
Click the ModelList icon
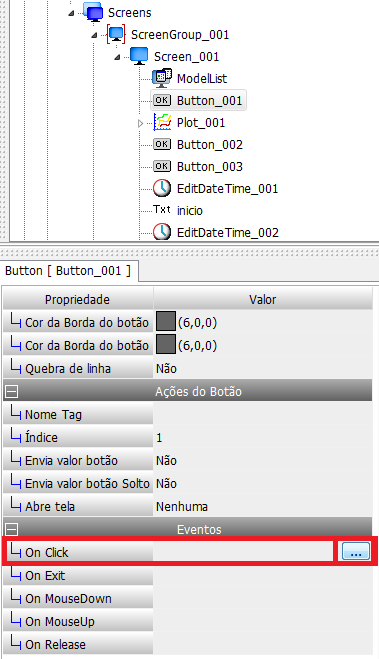click(x=162, y=78)
